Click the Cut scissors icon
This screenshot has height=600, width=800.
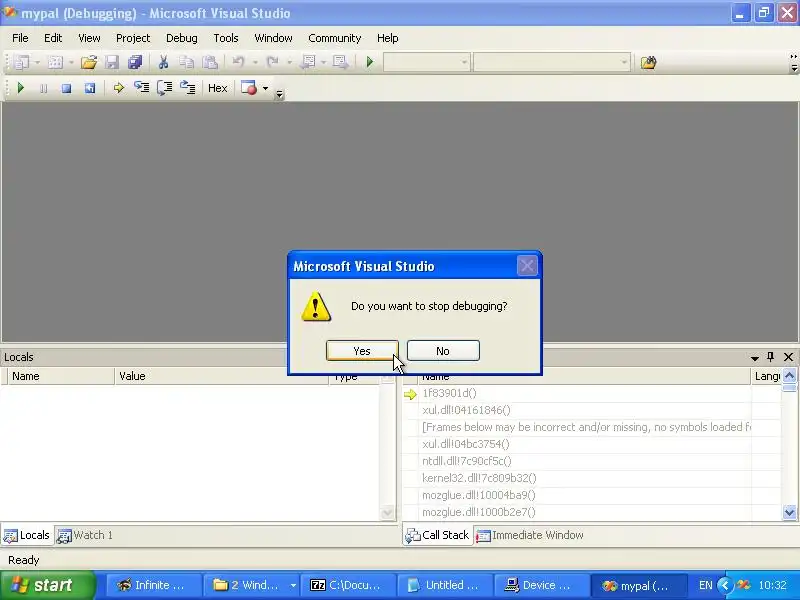coord(163,62)
